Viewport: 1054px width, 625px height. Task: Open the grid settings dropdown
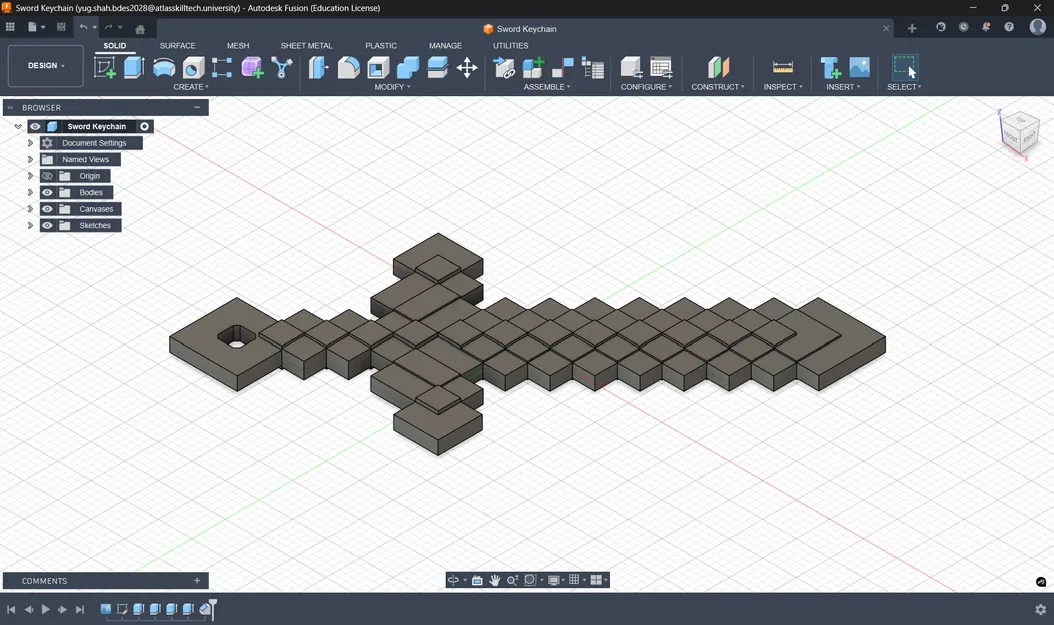(x=584, y=580)
